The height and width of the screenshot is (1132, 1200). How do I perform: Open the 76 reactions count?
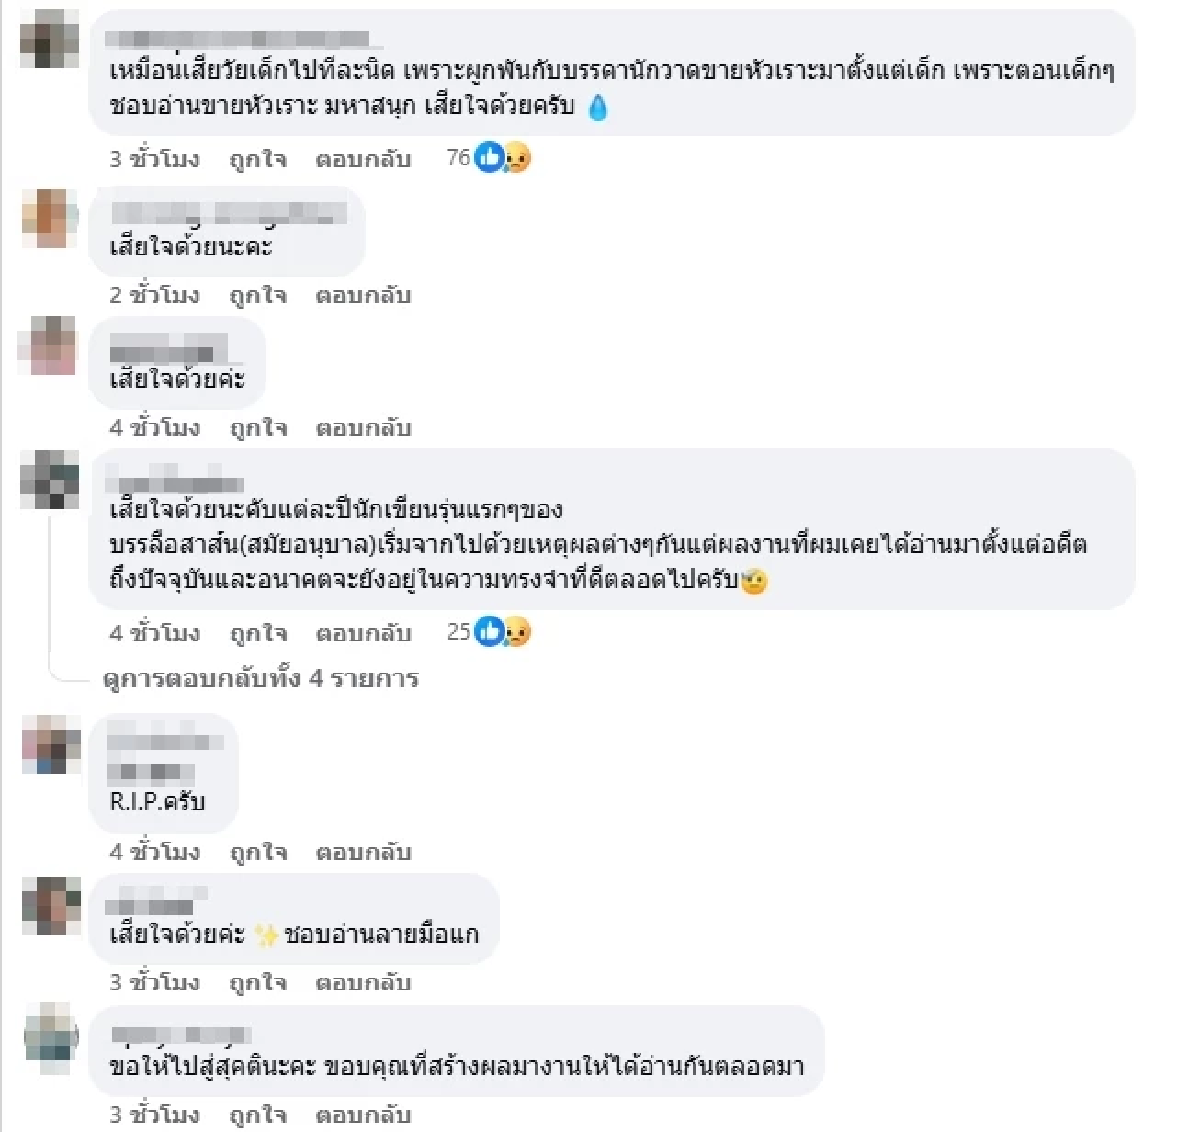click(458, 158)
